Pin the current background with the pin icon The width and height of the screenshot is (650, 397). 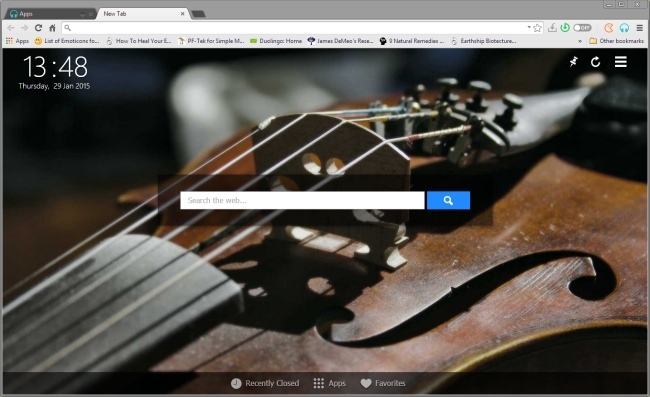point(573,62)
